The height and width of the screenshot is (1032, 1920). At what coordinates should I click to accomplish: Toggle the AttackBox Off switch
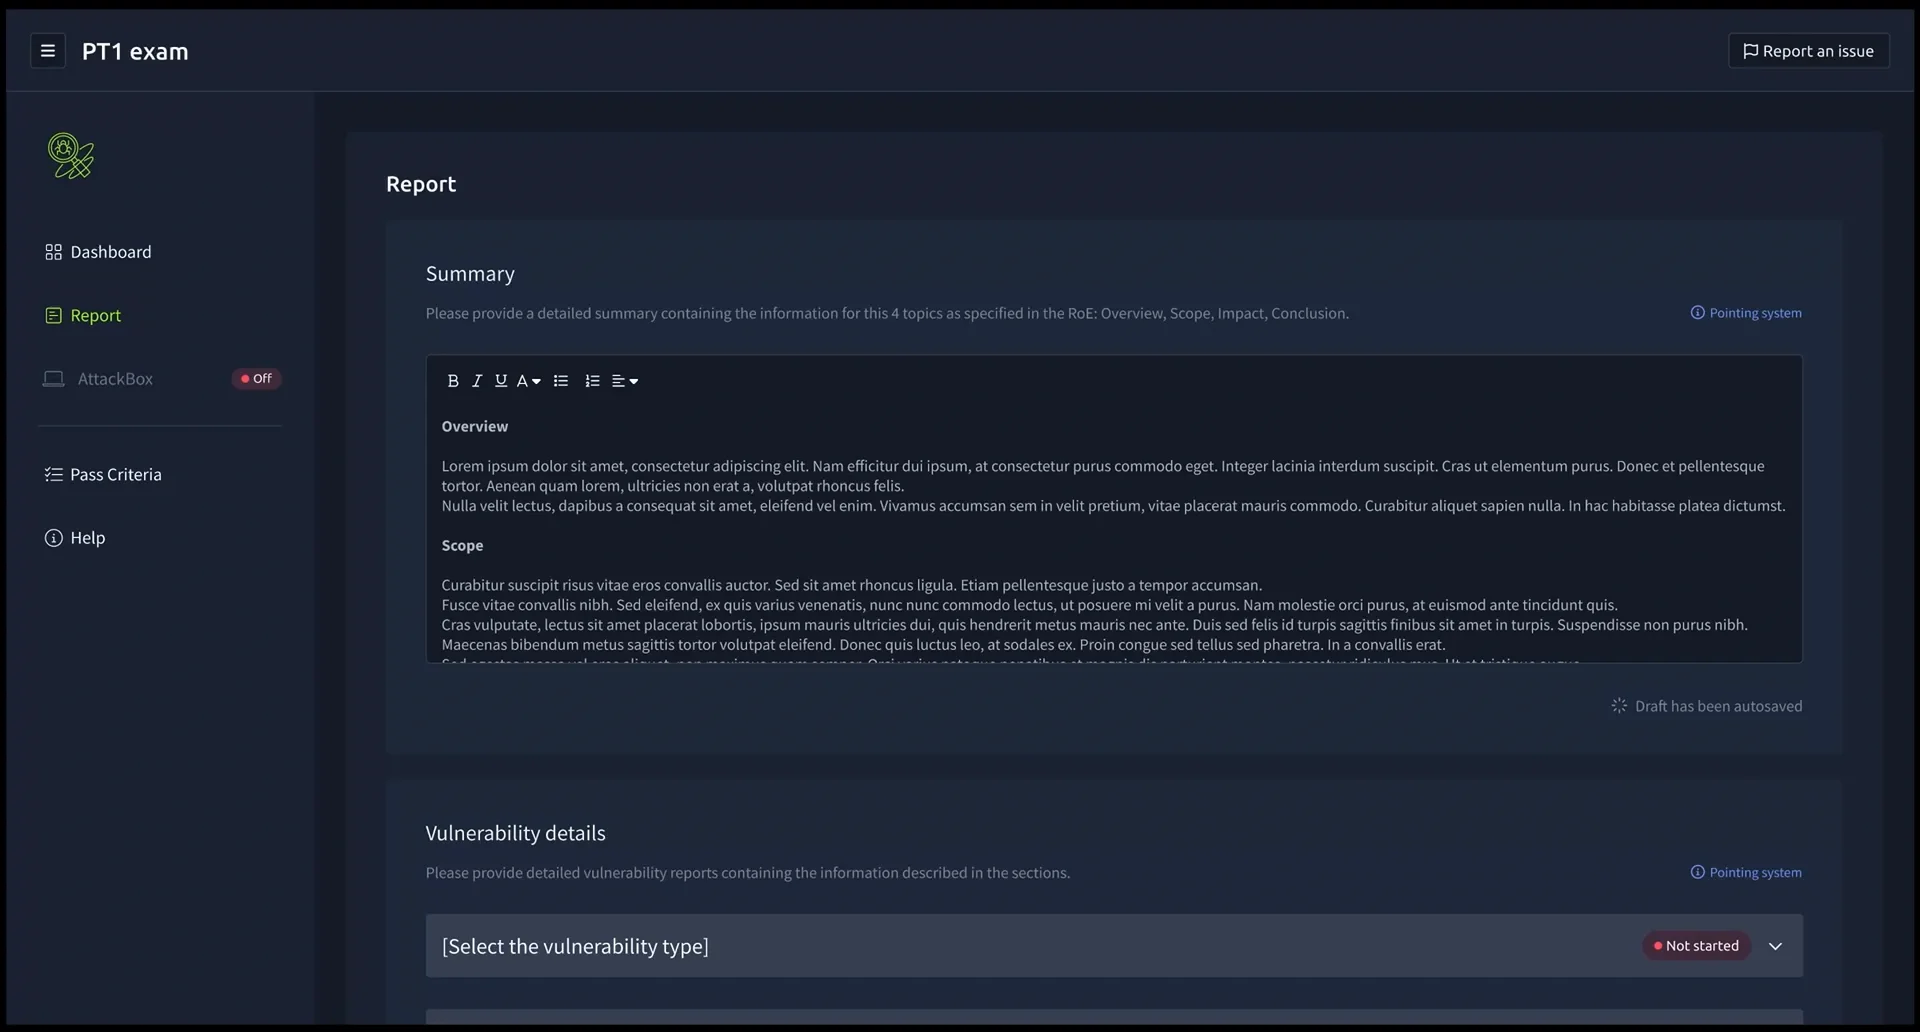257,379
